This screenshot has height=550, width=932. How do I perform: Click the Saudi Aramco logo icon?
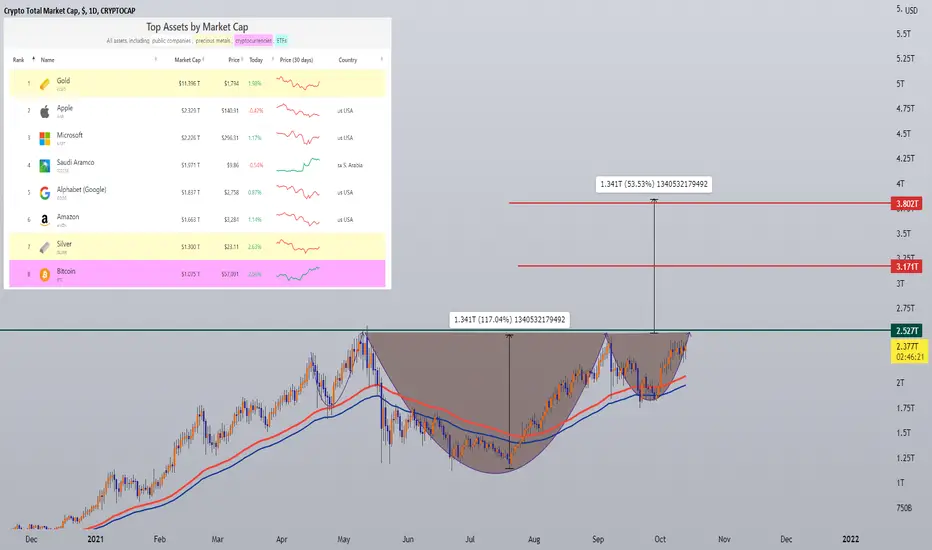click(45, 166)
